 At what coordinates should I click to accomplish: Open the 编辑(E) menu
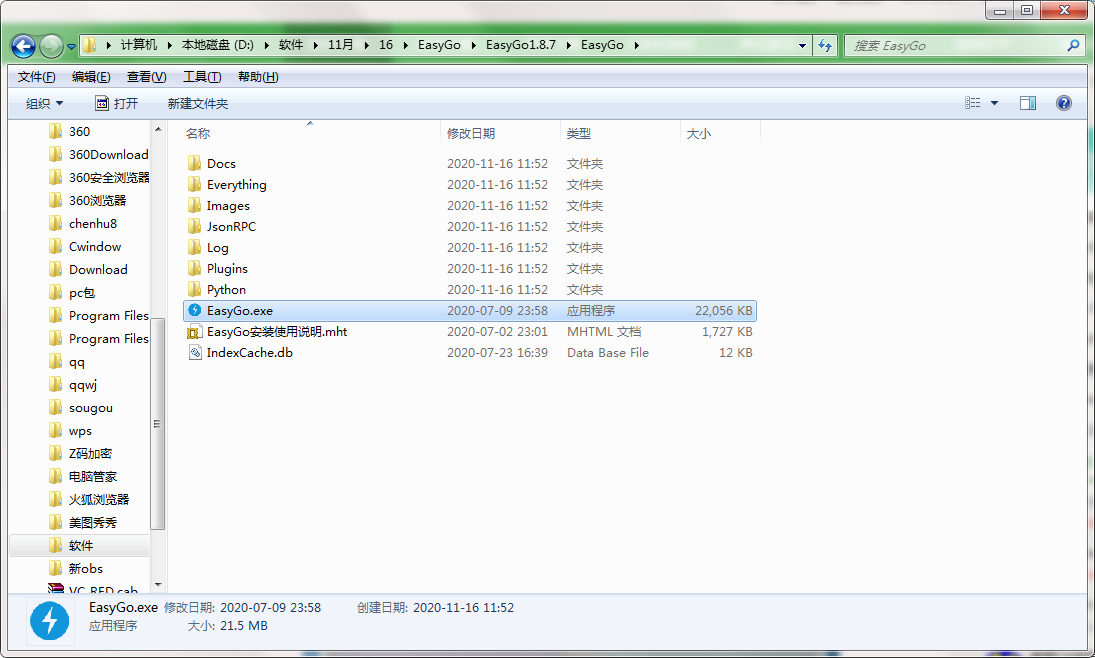[91, 77]
